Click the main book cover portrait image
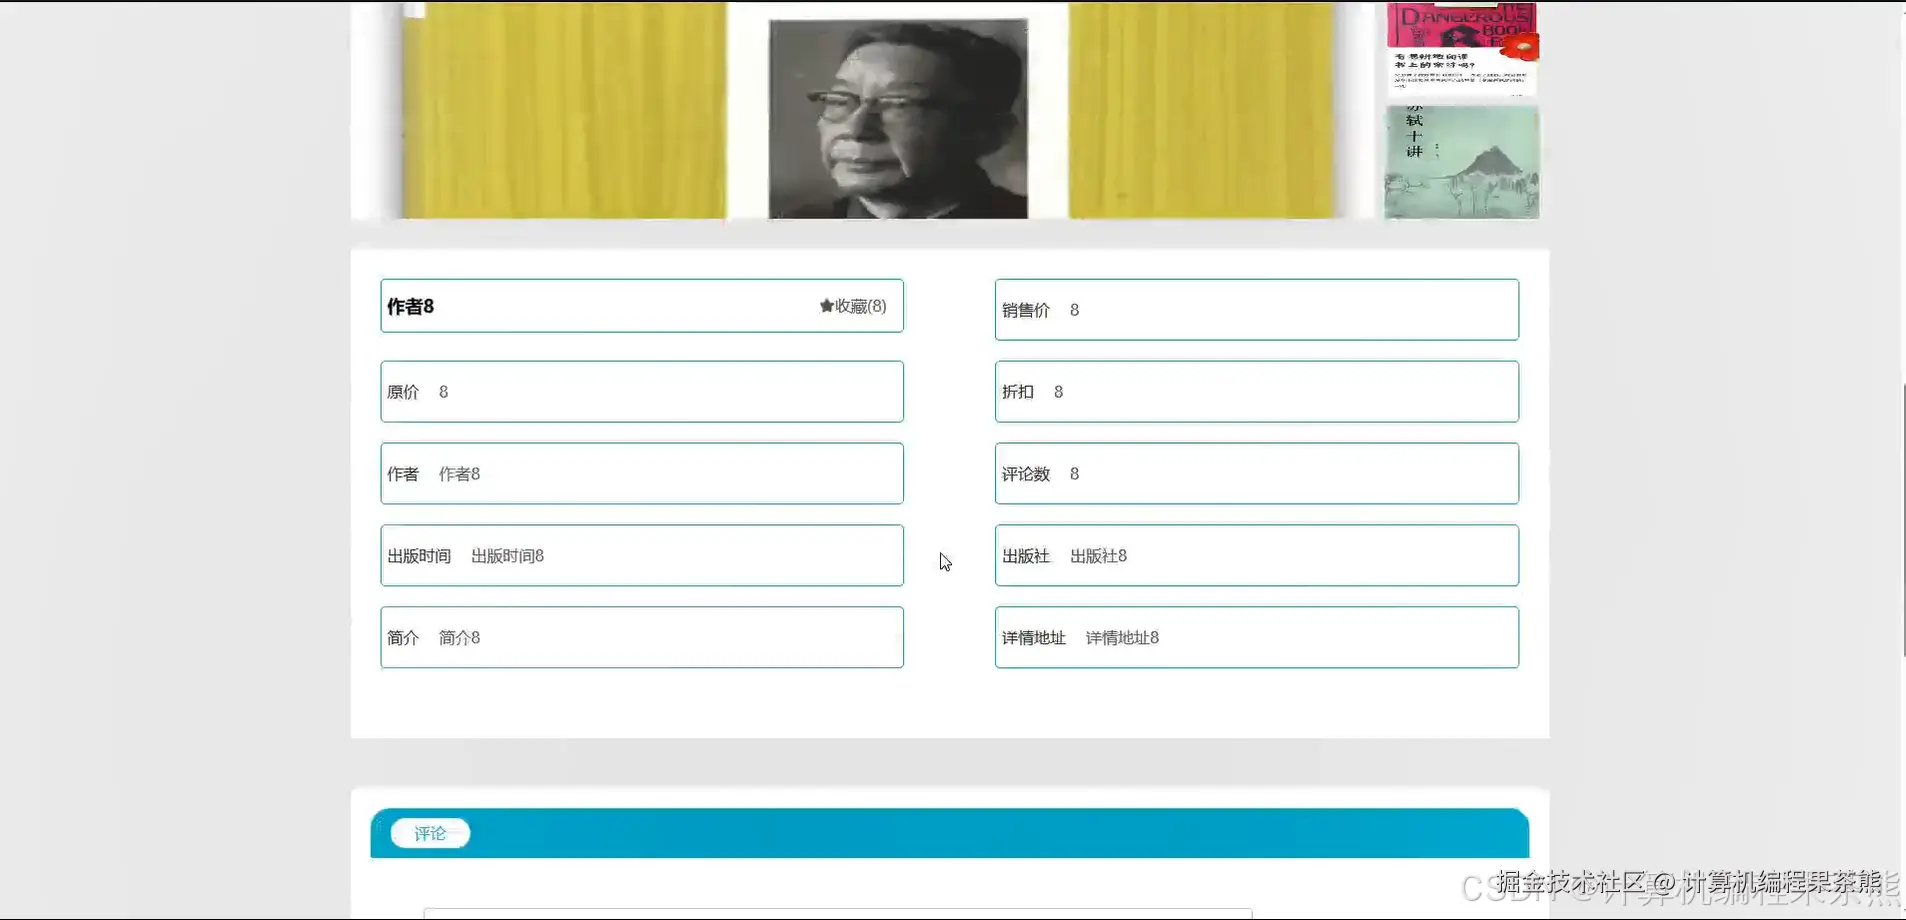The width and height of the screenshot is (1906, 920). (898, 118)
